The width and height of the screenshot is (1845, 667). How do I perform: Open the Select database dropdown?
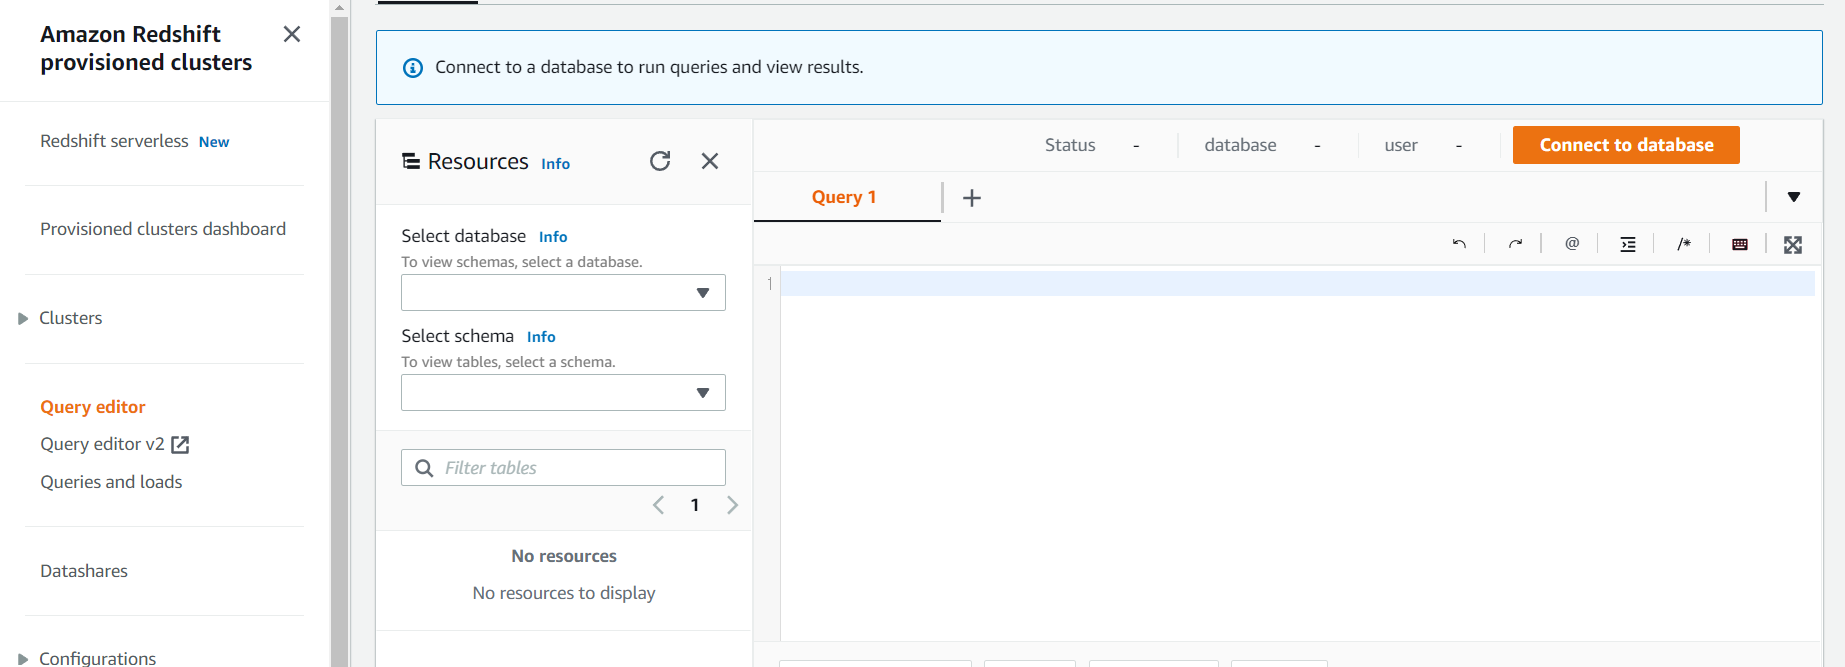point(563,293)
